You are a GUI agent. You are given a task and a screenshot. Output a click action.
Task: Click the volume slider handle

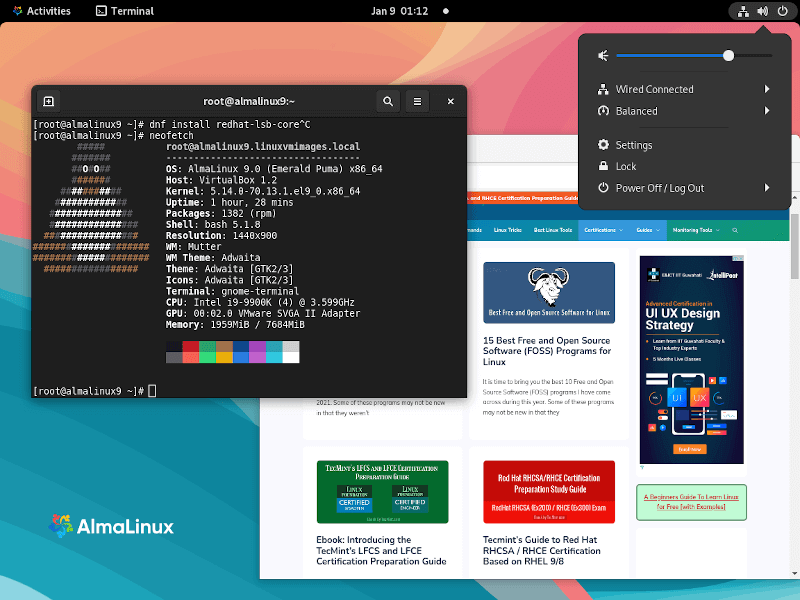pyautogui.click(x=728, y=56)
